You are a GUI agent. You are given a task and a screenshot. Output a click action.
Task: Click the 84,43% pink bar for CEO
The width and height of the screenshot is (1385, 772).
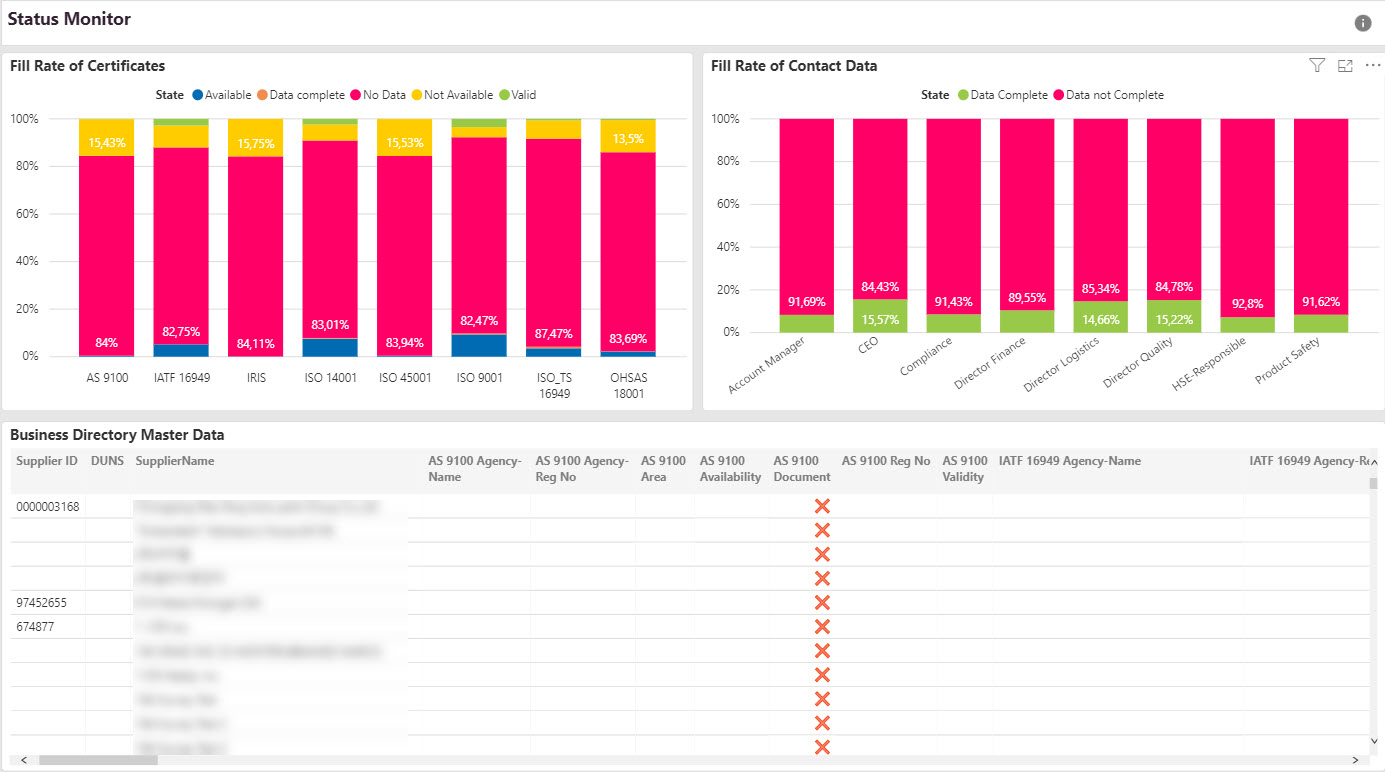click(x=880, y=209)
